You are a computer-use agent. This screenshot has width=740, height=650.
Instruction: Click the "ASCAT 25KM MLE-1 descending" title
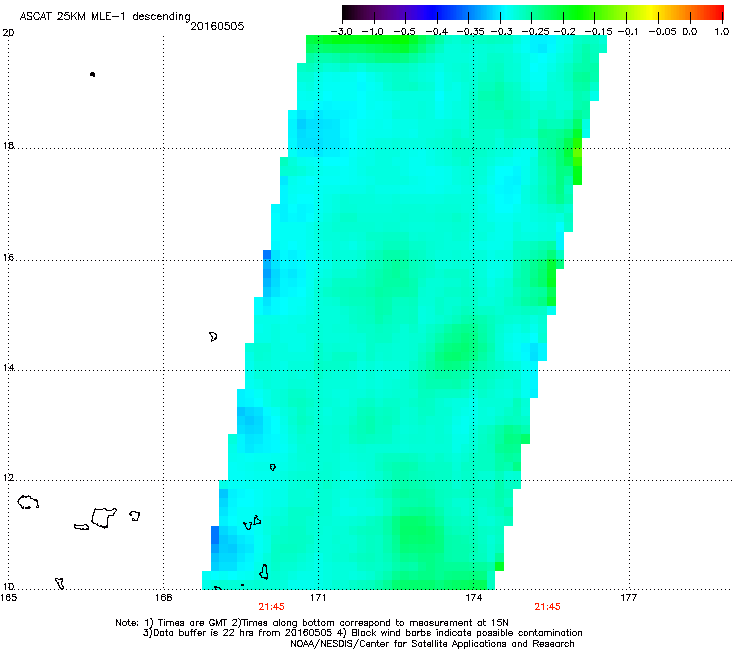coord(105,16)
